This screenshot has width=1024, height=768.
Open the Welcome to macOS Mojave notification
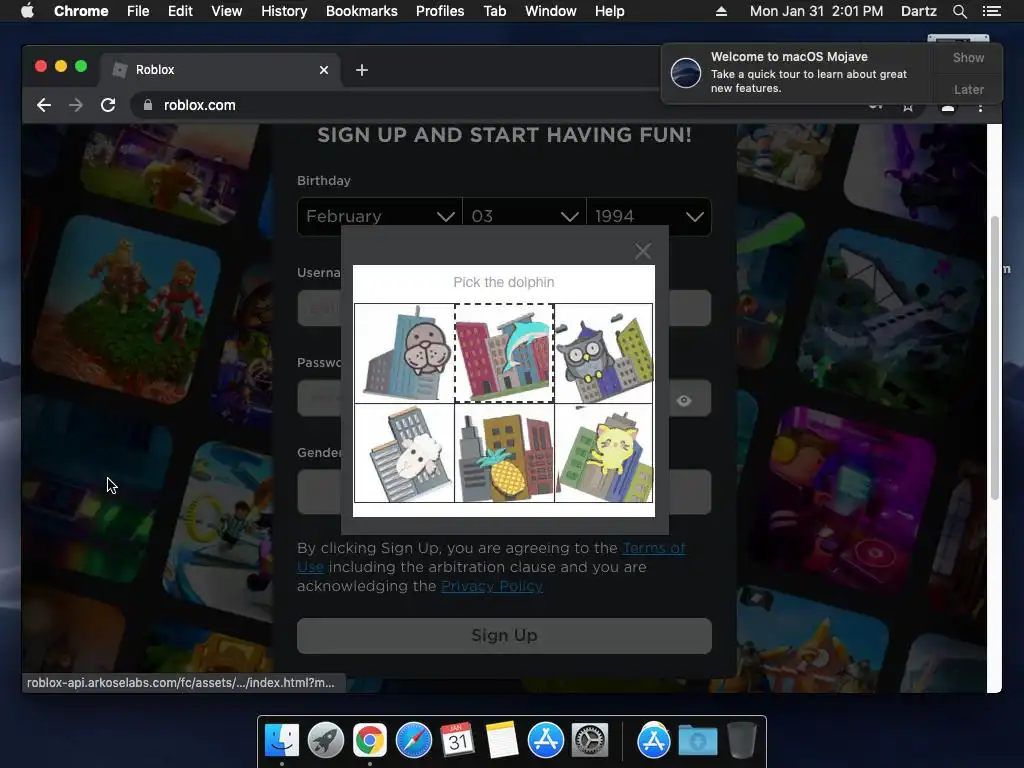pyautogui.click(x=797, y=73)
